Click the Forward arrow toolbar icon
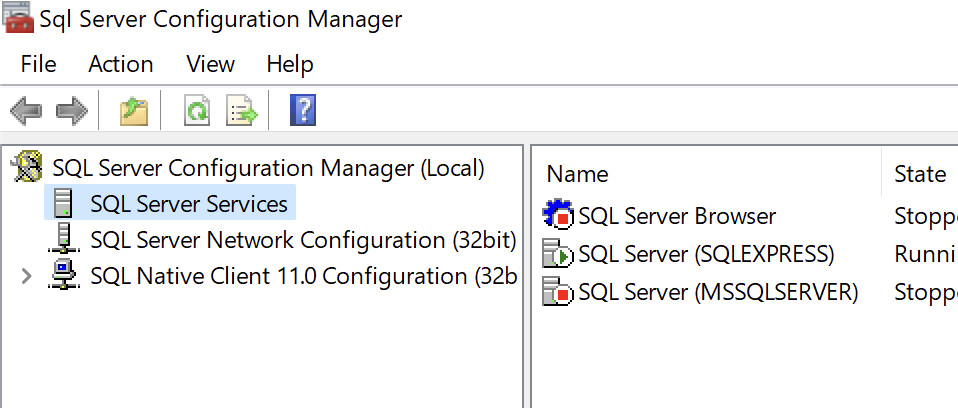 click(x=72, y=111)
